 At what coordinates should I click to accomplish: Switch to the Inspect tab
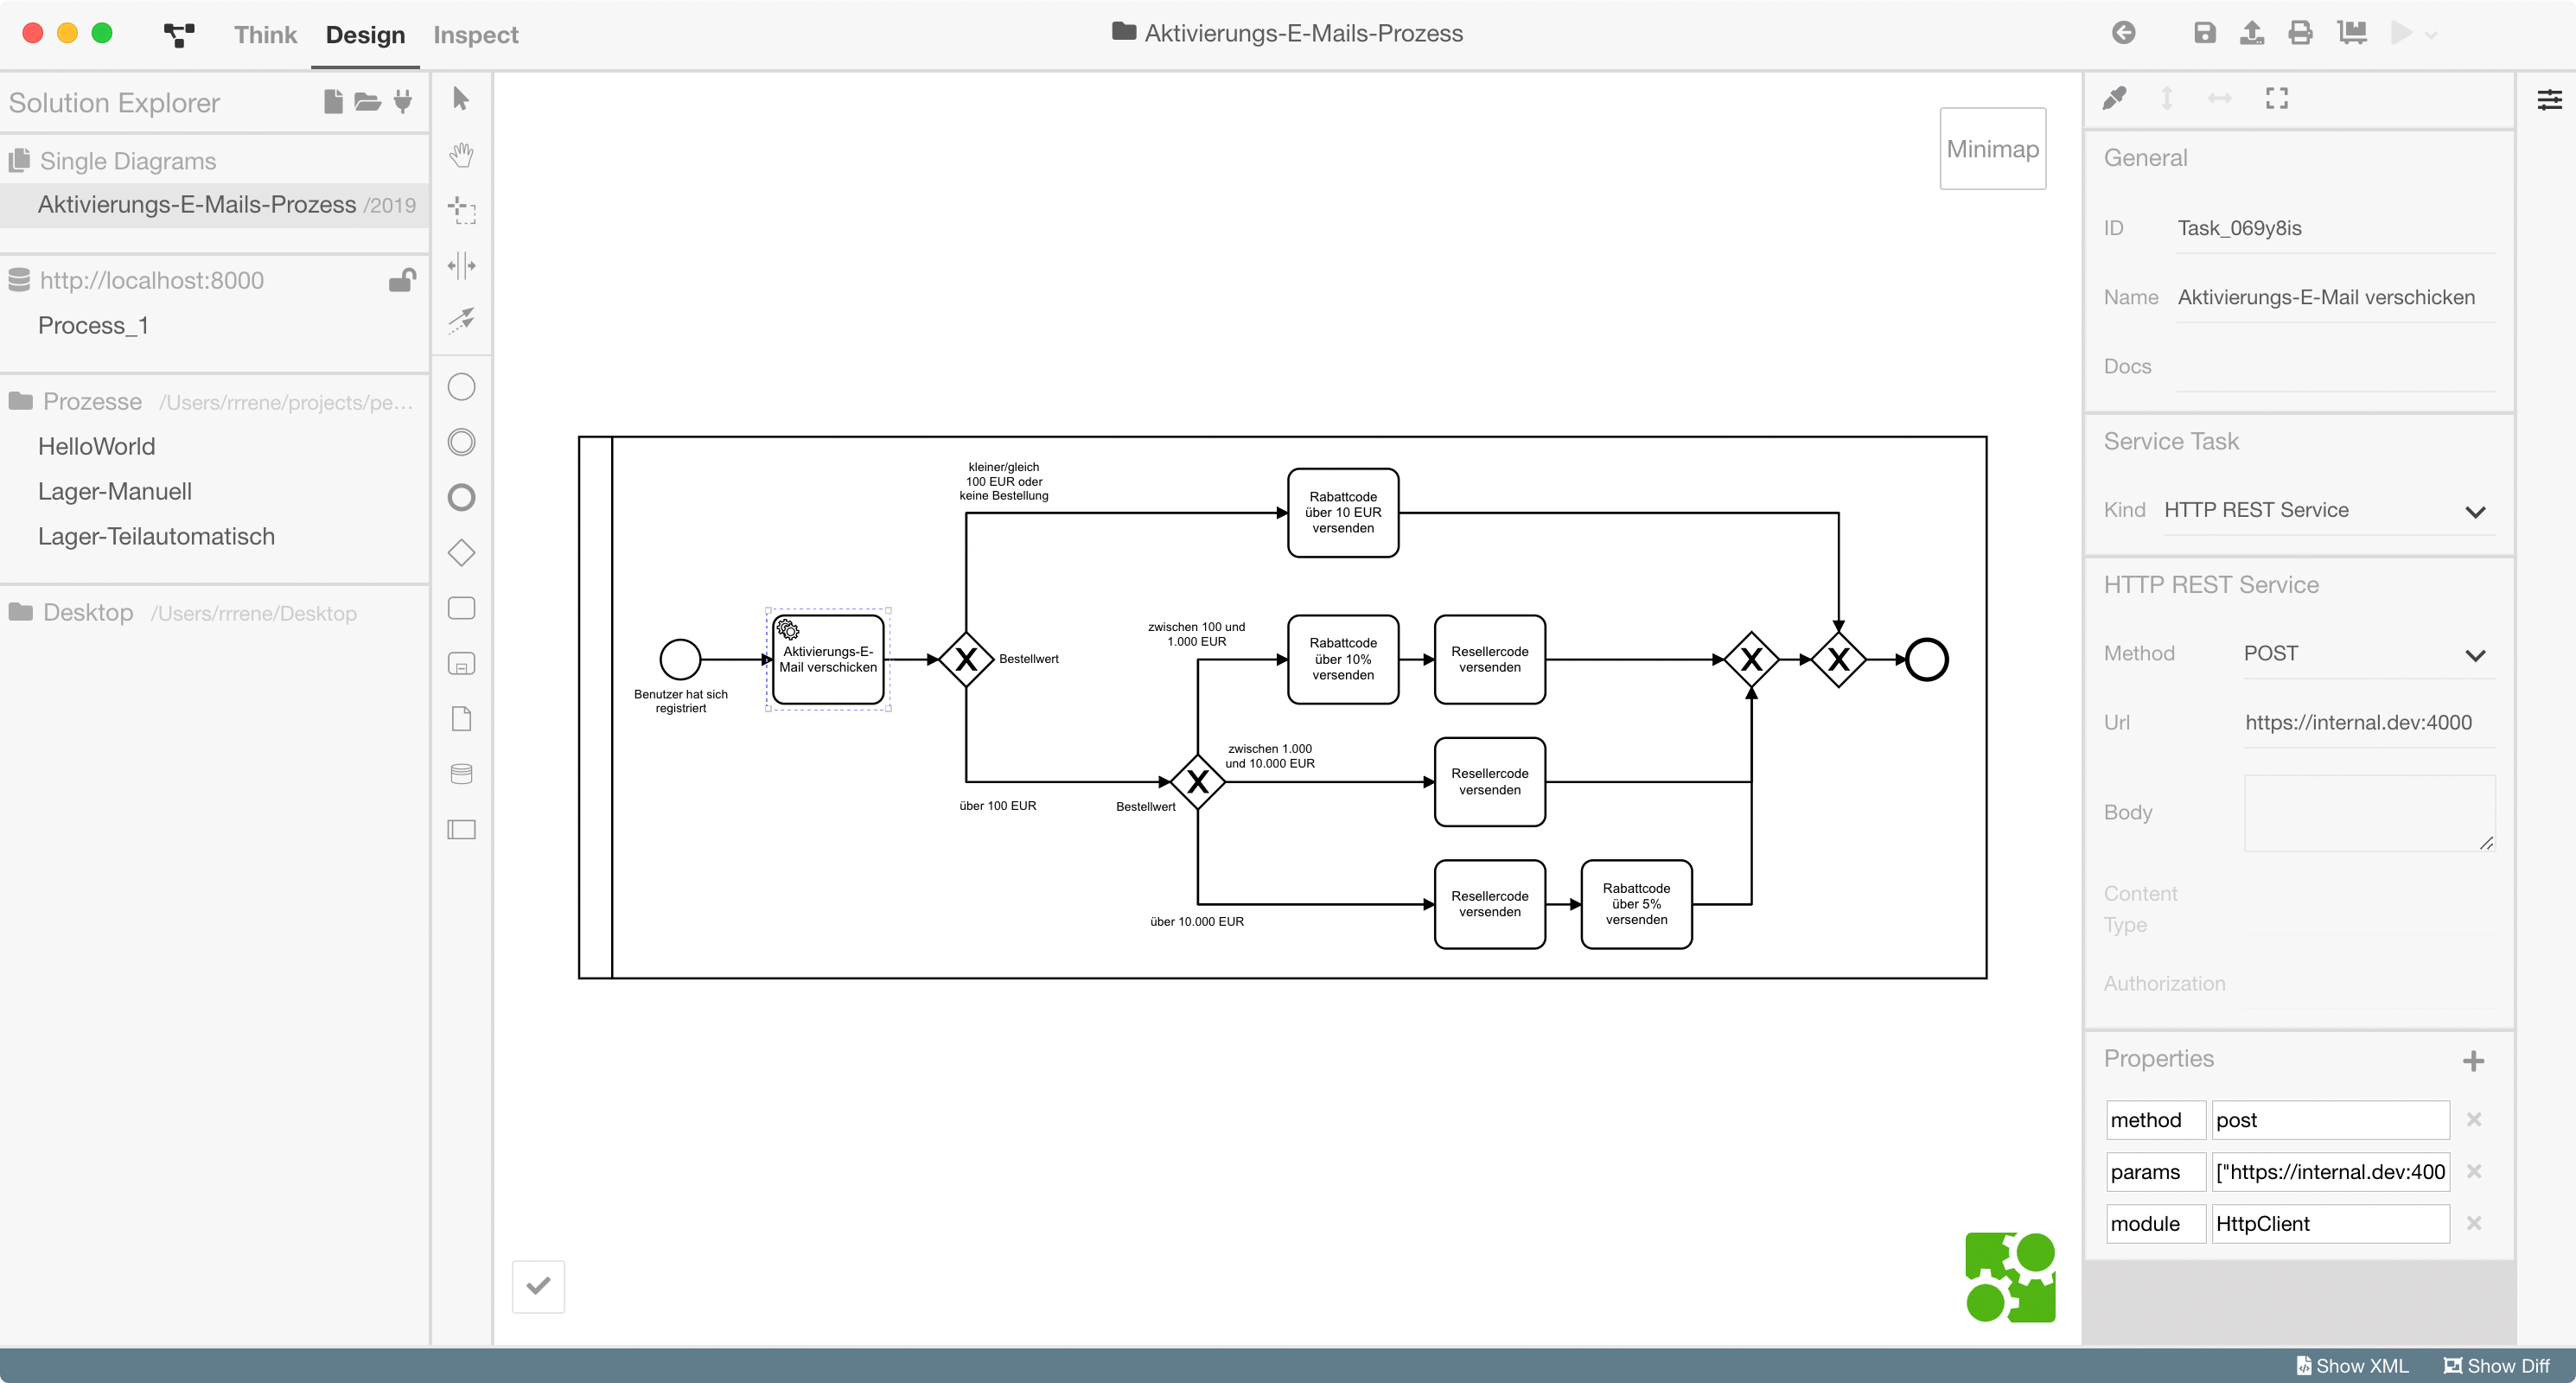click(474, 32)
